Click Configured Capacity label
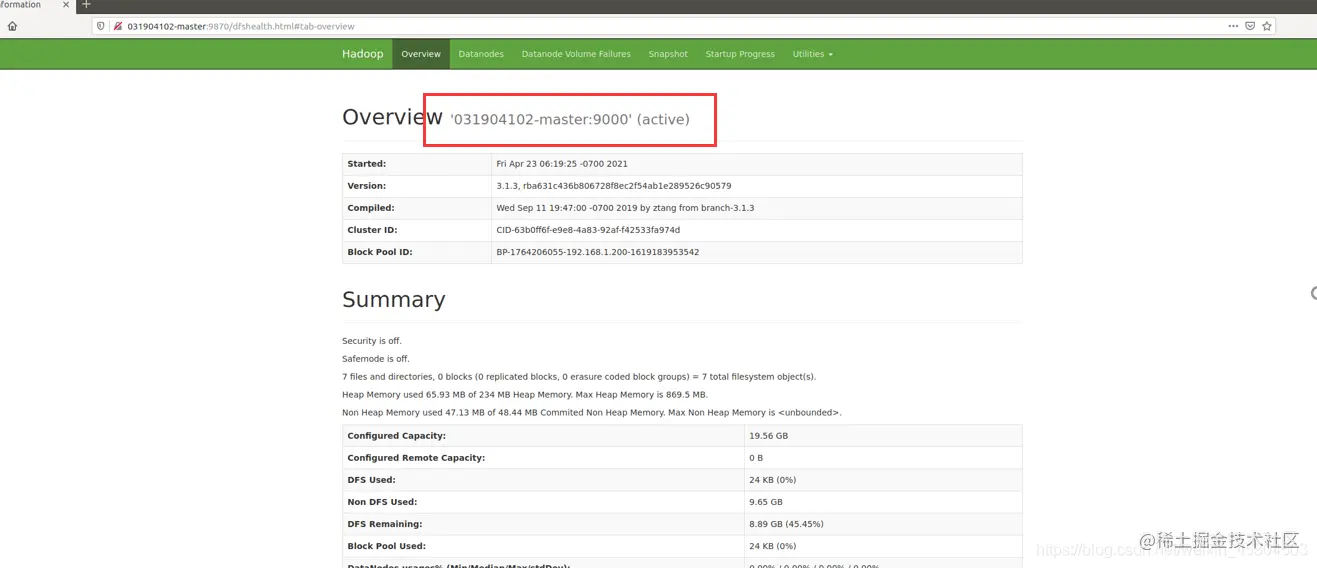Image resolution: width=1317 pixels, height=568 pixels. pyautogui.click(x=397, y=436)
